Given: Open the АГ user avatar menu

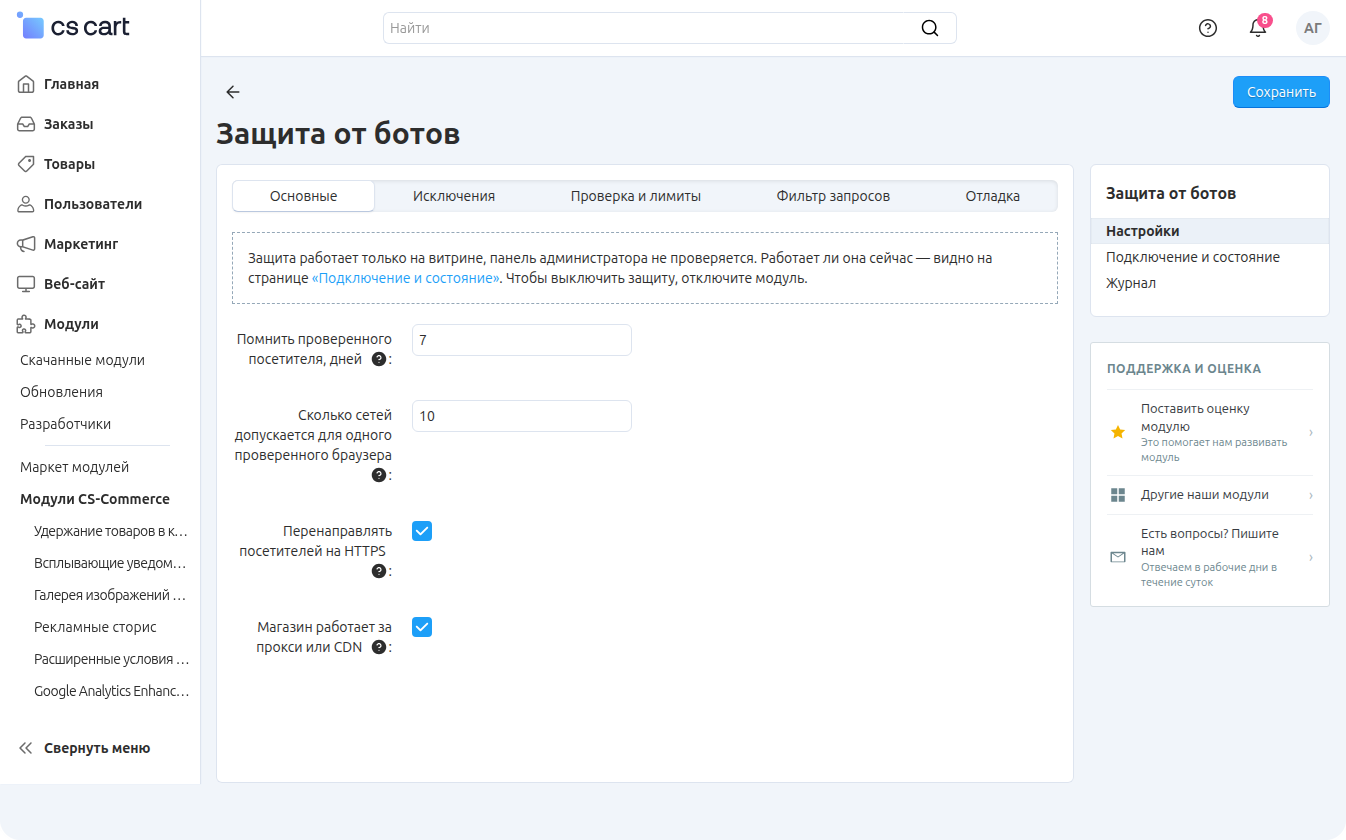Looking at the screenshot, I should pyautogui.click(x=1313, y=28).
